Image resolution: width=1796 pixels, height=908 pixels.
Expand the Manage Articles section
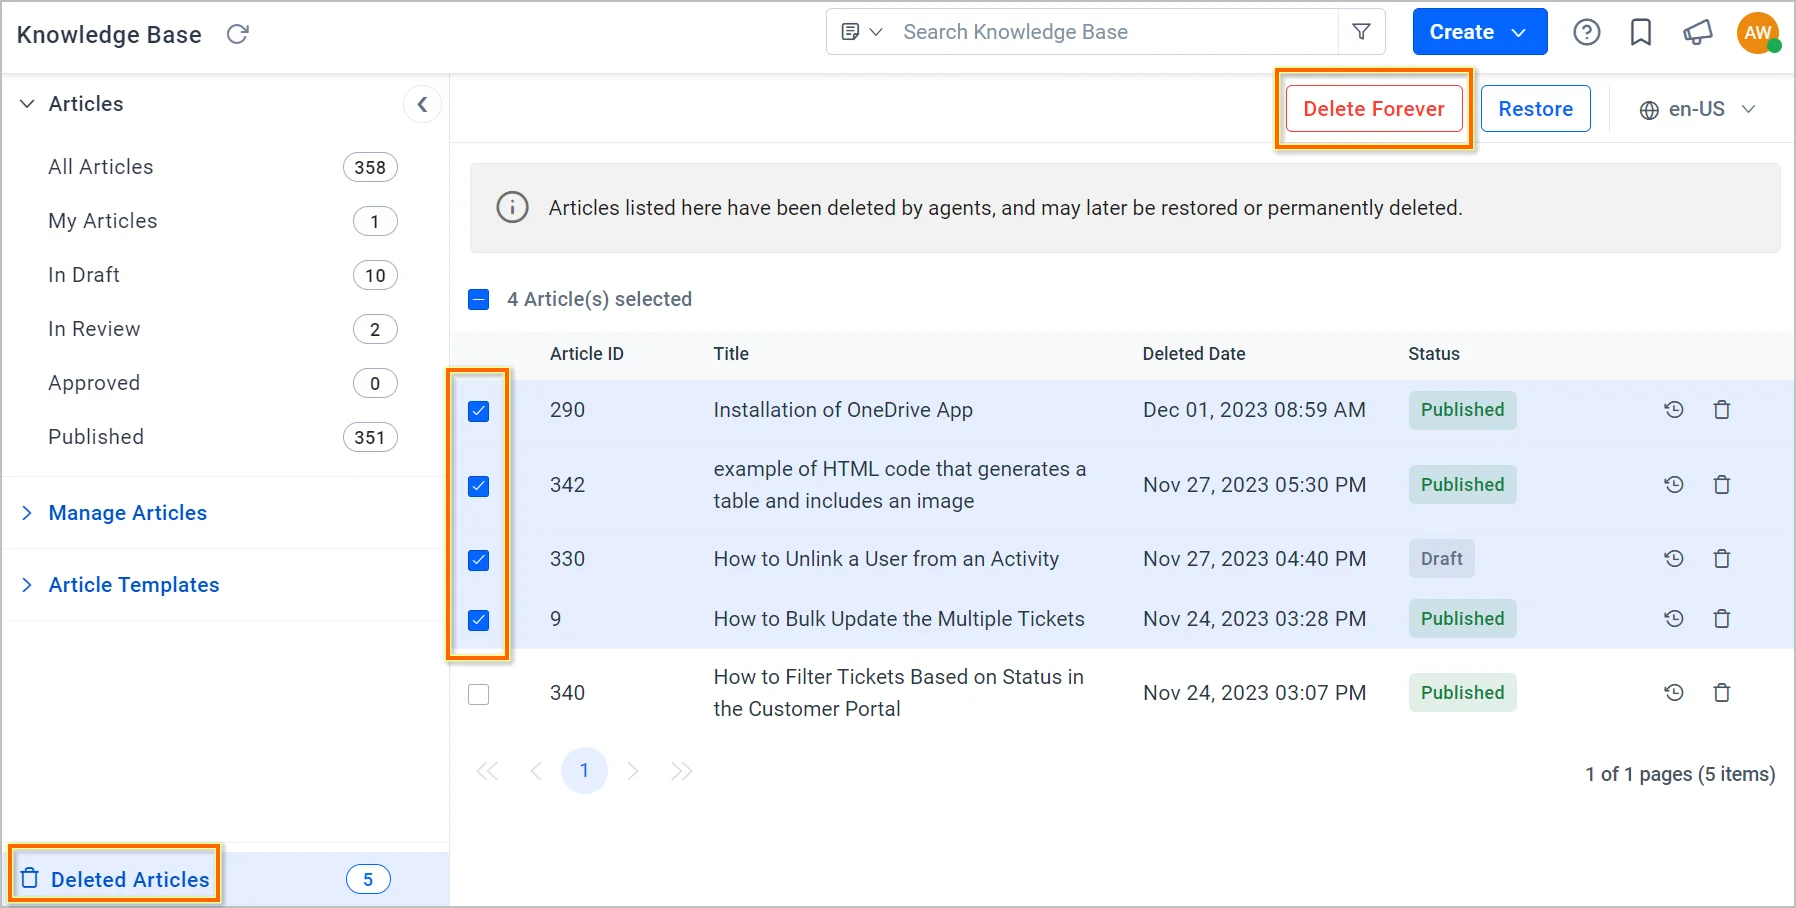pos(127,513)
